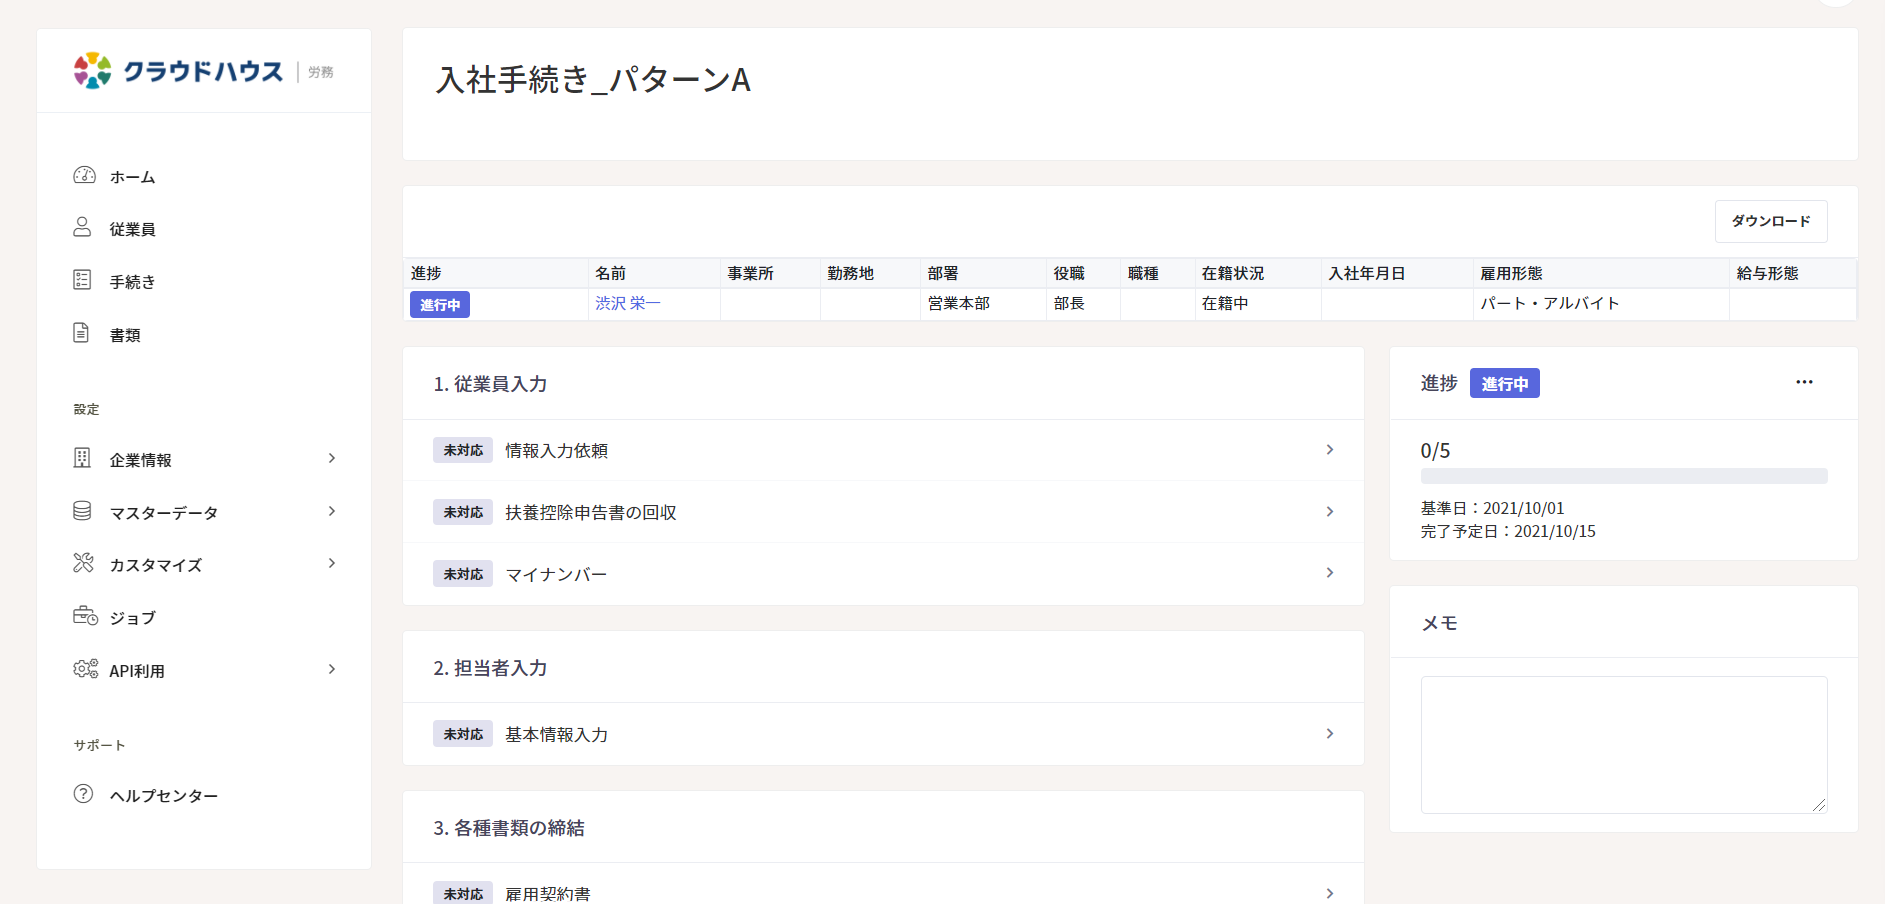Open 情報入力依頼 row chevron

[1330, 450]
